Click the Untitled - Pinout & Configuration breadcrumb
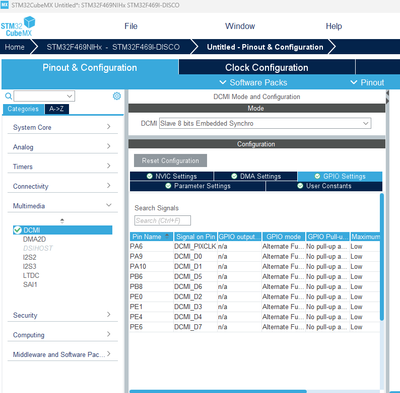The height and width of the screenshot is (393, 400). (x=265, y=47)
